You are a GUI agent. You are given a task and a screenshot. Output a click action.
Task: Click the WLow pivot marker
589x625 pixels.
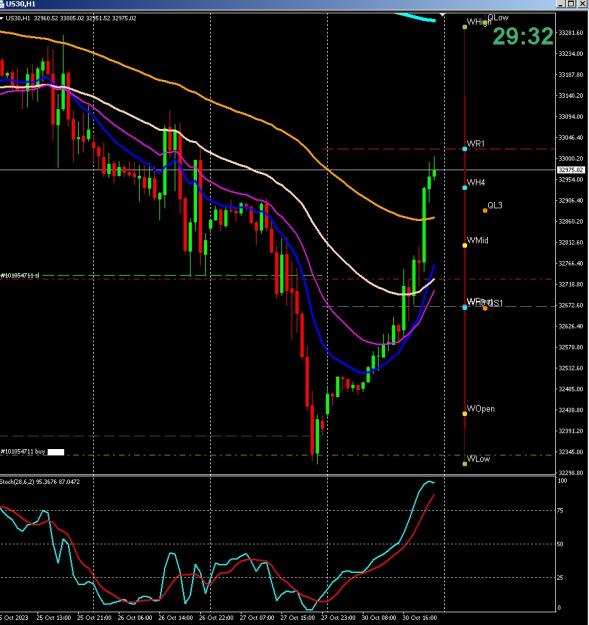(x=465, y=464)
